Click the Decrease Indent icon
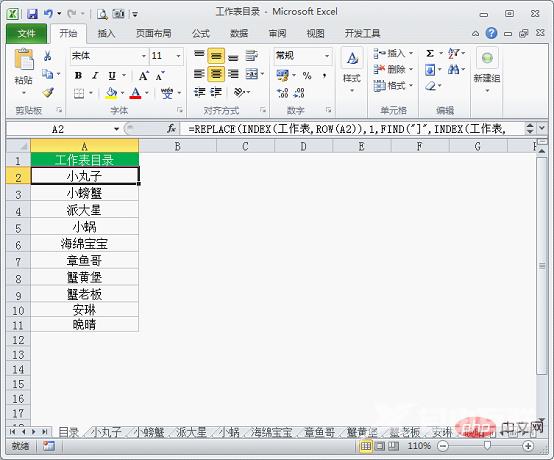The width and height of the screenshot is (554, 460). click(199, 92)
